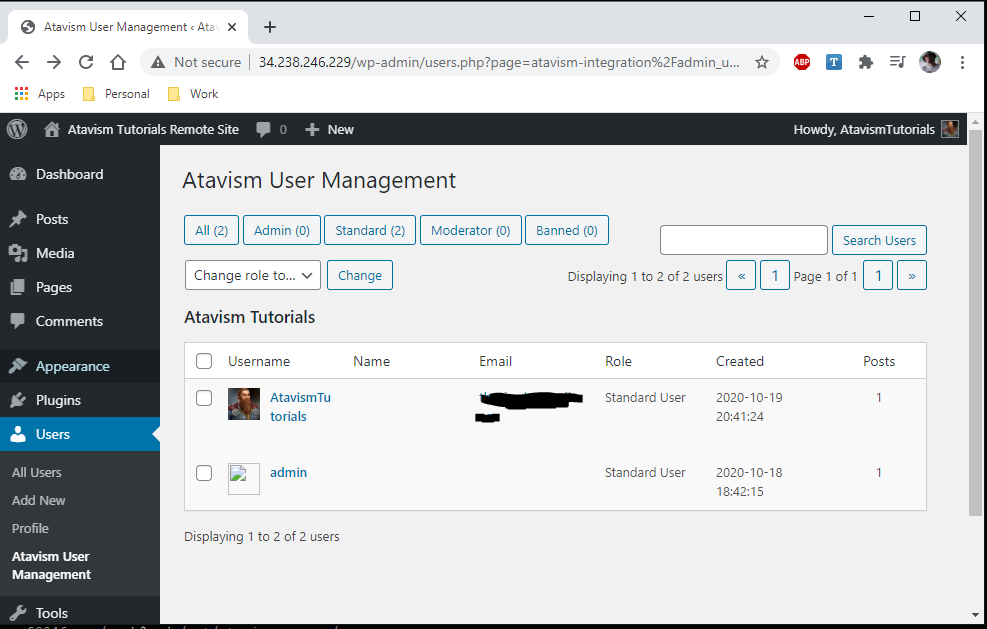Image resolution: width=987 pixels, height=629 pixels.
Task: Click the Adblock Plus extension icon
Action: [x=801, y=62]
